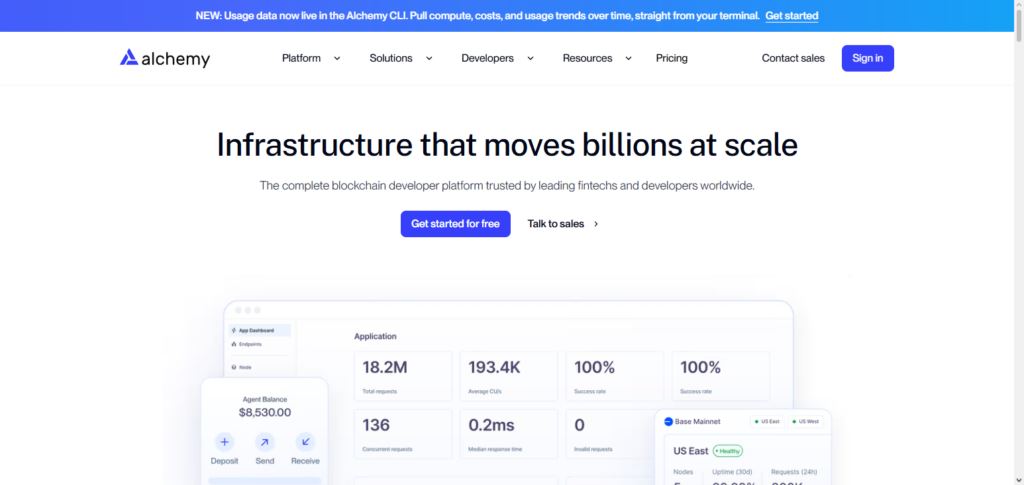Select the US West region tag
This screenshot has width=1024, height=485.
click(x=806, y=422)
